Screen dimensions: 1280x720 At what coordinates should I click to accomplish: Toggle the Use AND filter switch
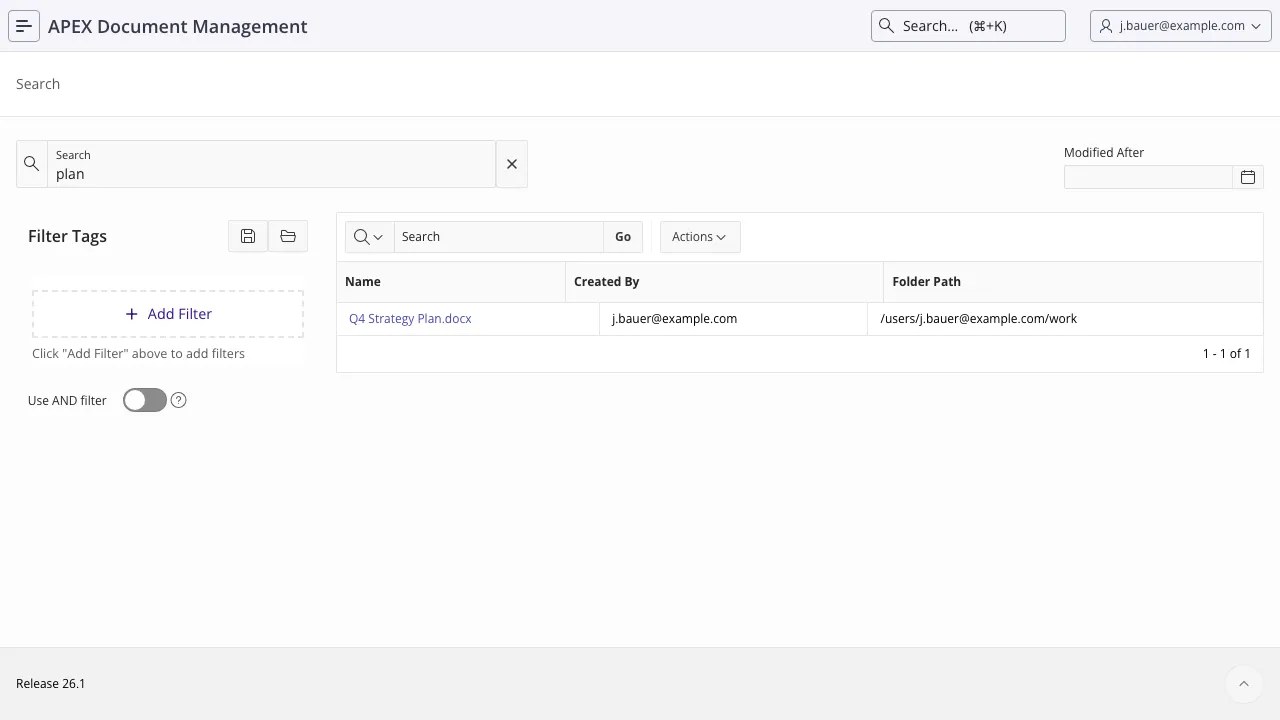(145, 400)
